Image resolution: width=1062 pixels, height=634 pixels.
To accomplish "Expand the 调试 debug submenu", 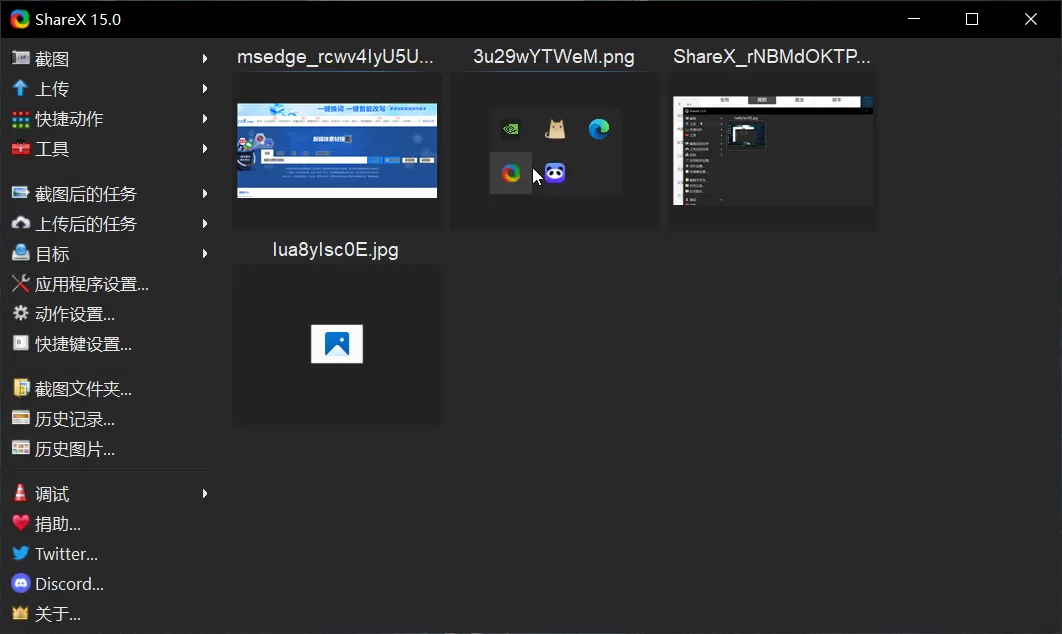I will point(206,493).
